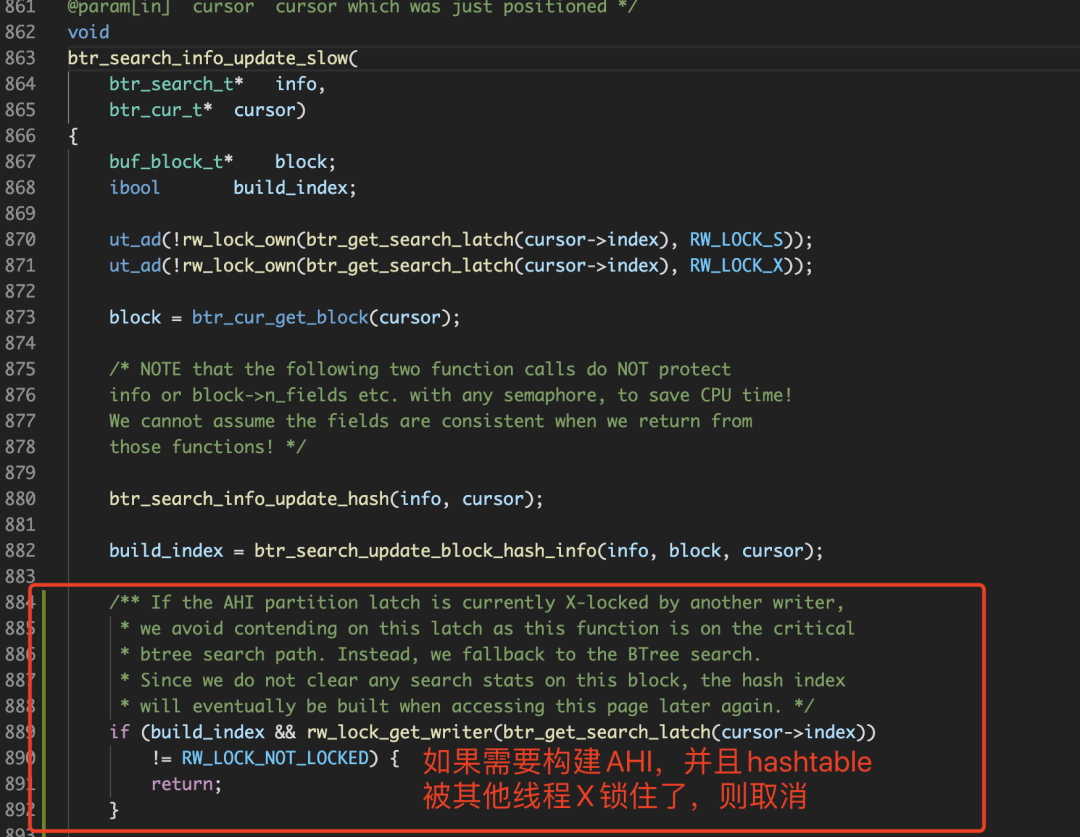Click the void keyword on line 862
Viewport: 1080px width, 837px height.
pos(88,32)
